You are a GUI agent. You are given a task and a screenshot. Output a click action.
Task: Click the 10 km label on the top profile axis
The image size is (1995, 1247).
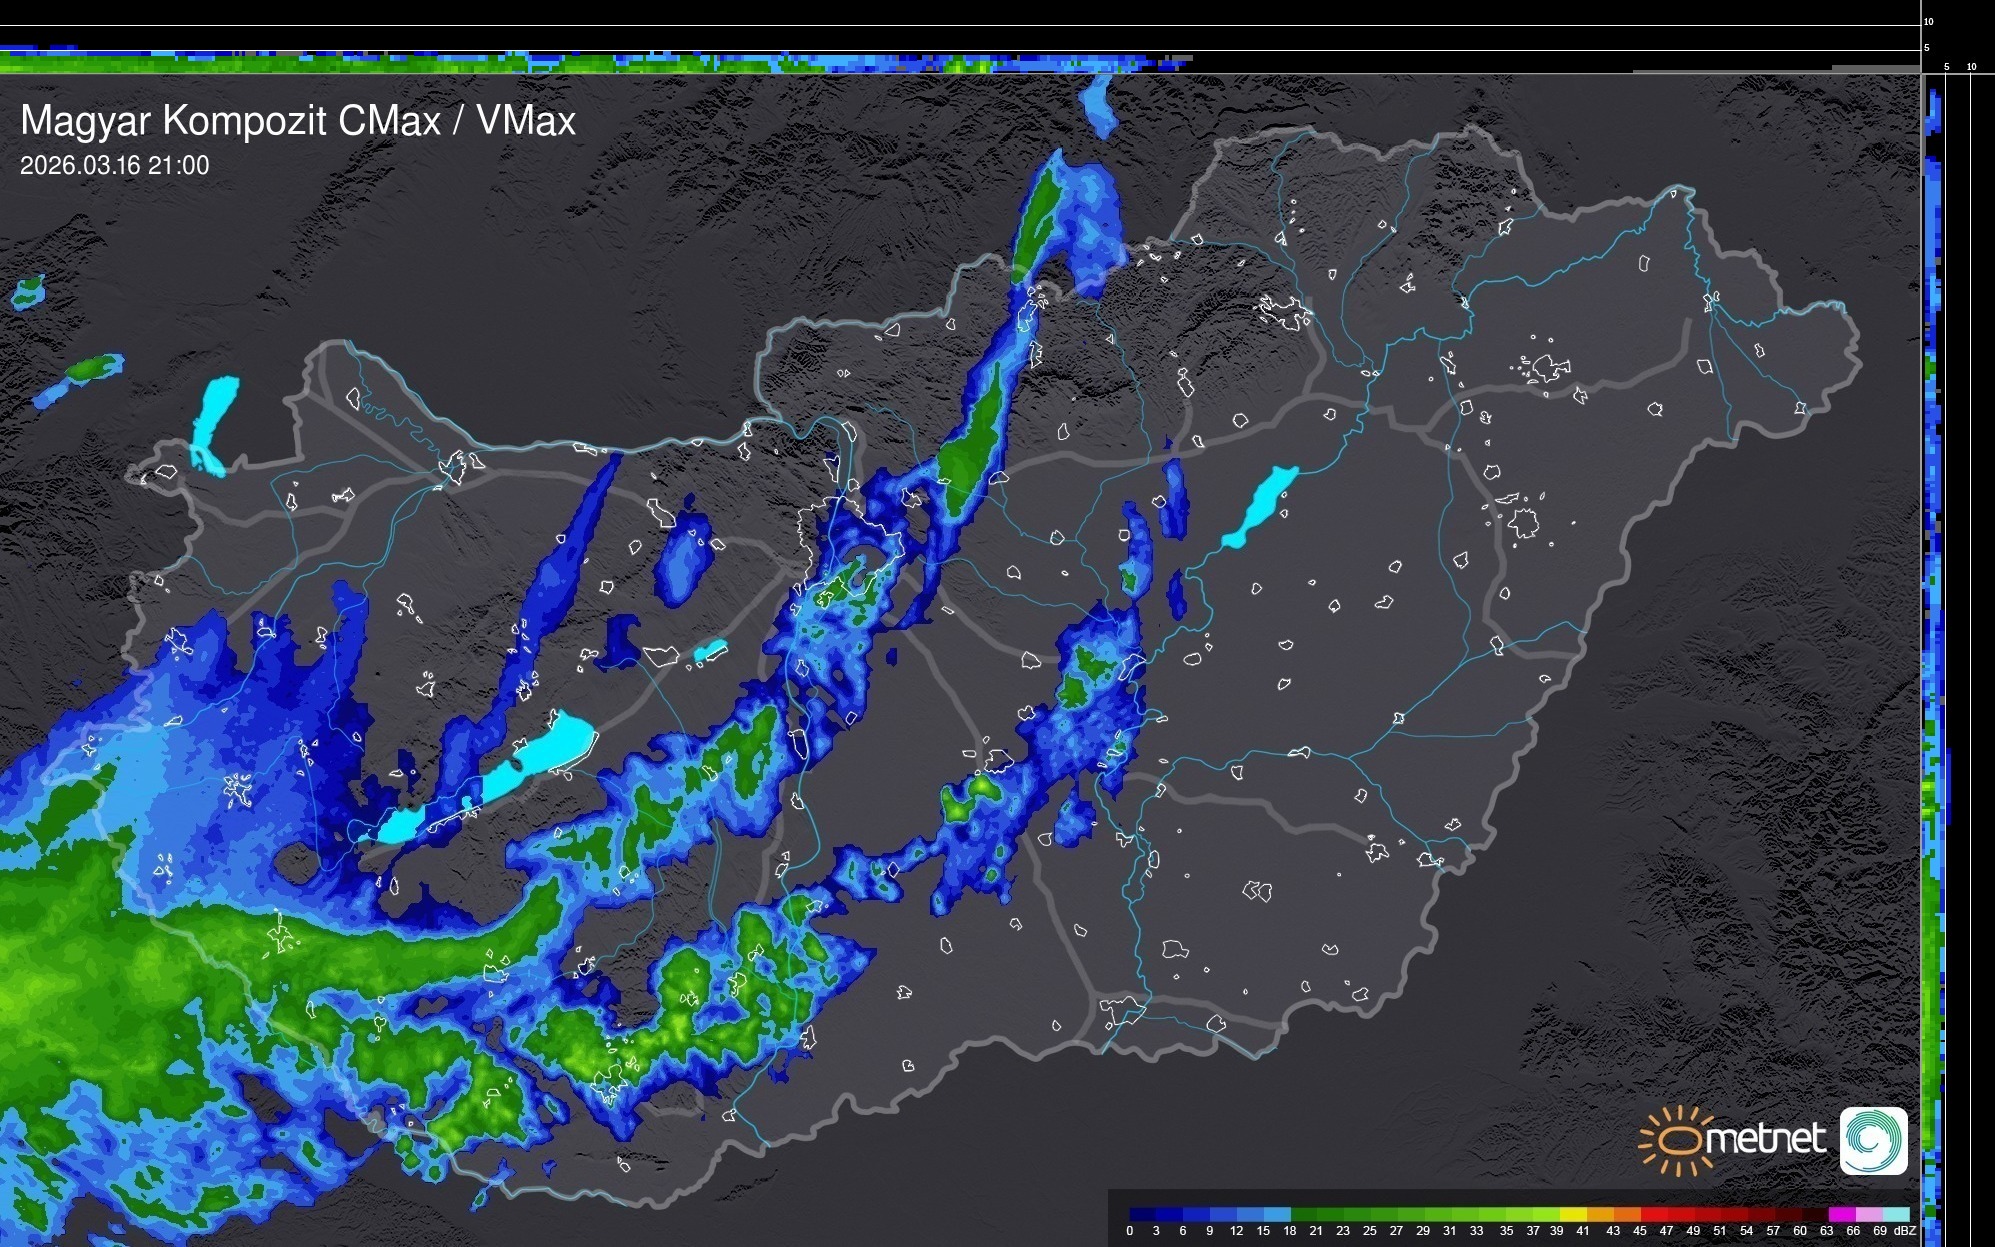click(x=1929, y=21)
